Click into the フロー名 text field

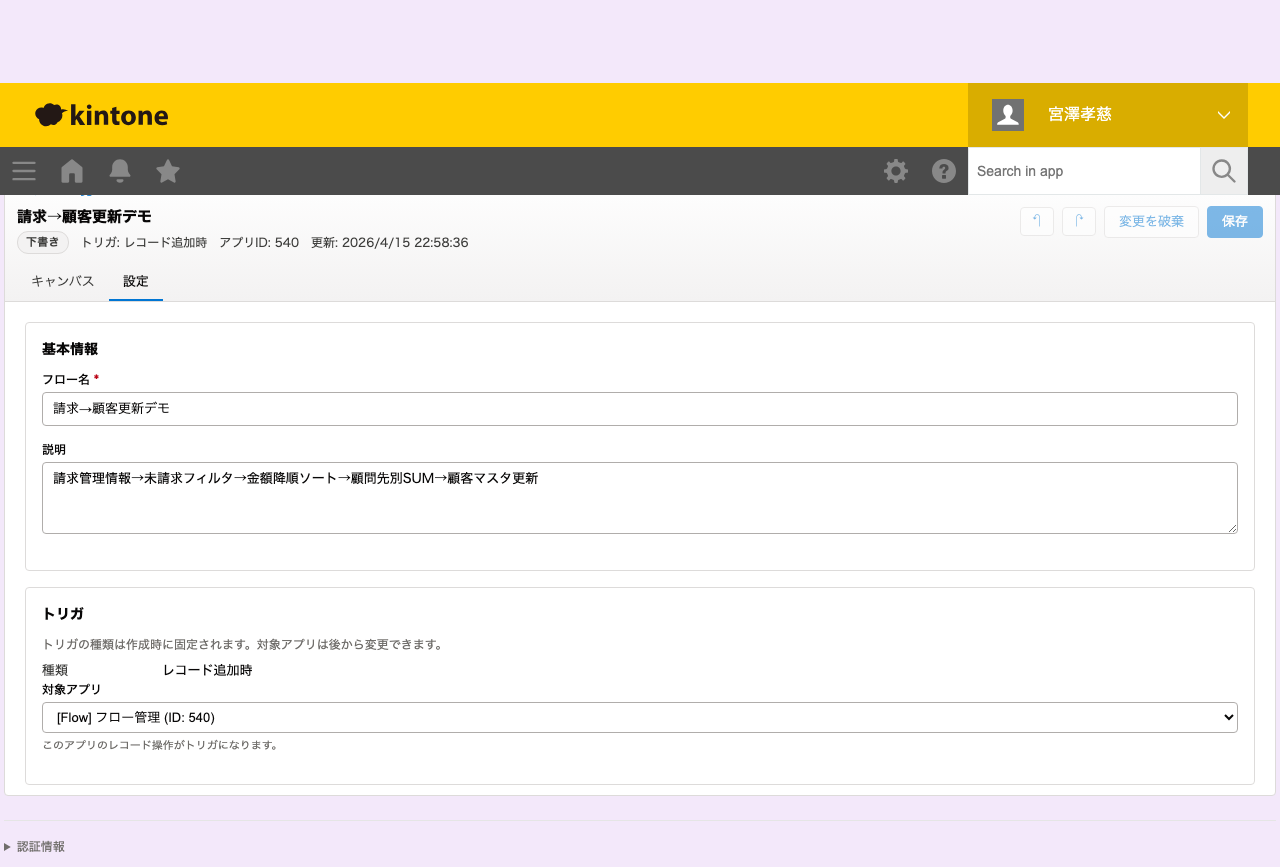point(640,409)
